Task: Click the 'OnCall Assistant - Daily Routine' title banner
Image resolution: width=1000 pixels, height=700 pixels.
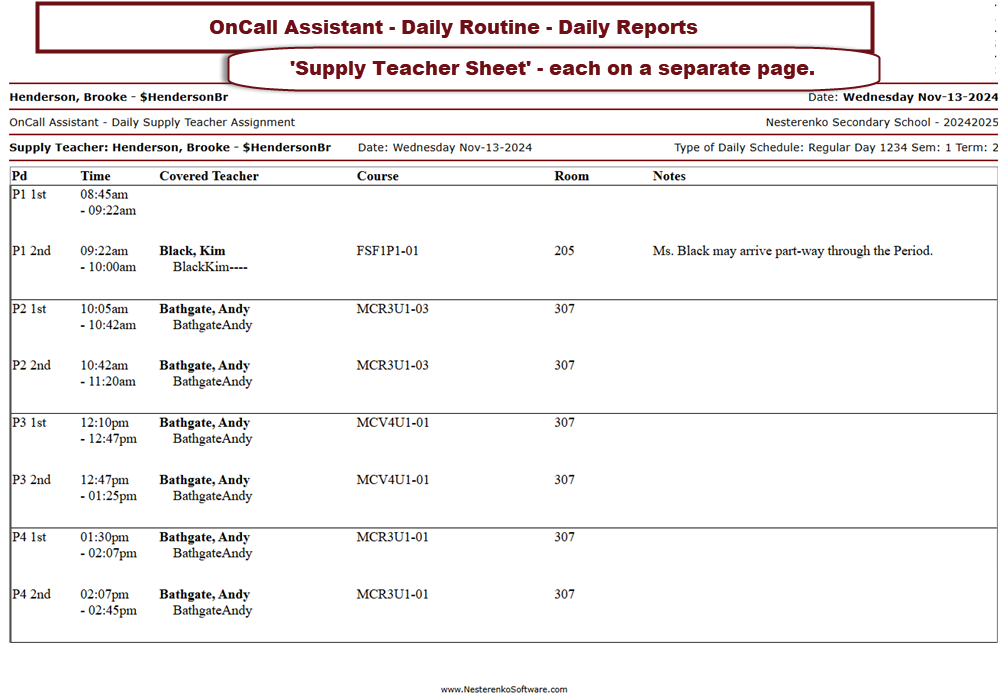Action: click(x=454, y=27)
